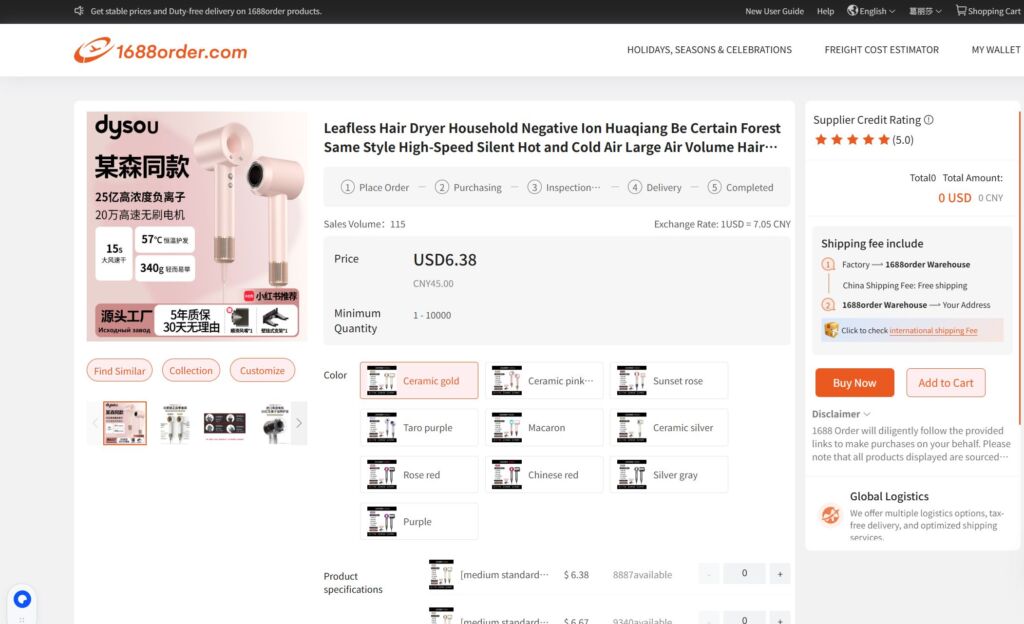
Task: Click the 1688order.com logo
Action: tap(160, 50)
